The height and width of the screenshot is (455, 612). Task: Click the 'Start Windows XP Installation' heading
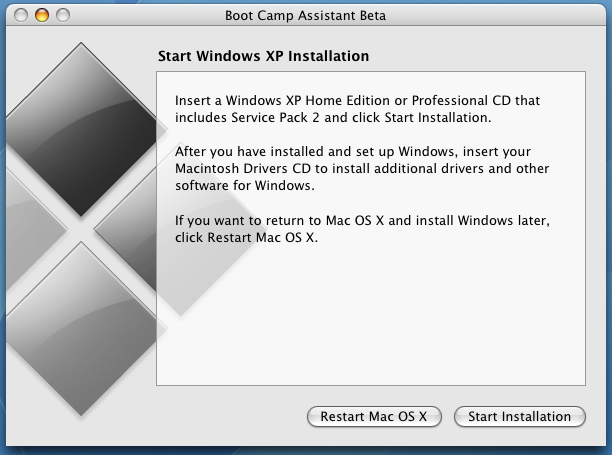(263, 56)
